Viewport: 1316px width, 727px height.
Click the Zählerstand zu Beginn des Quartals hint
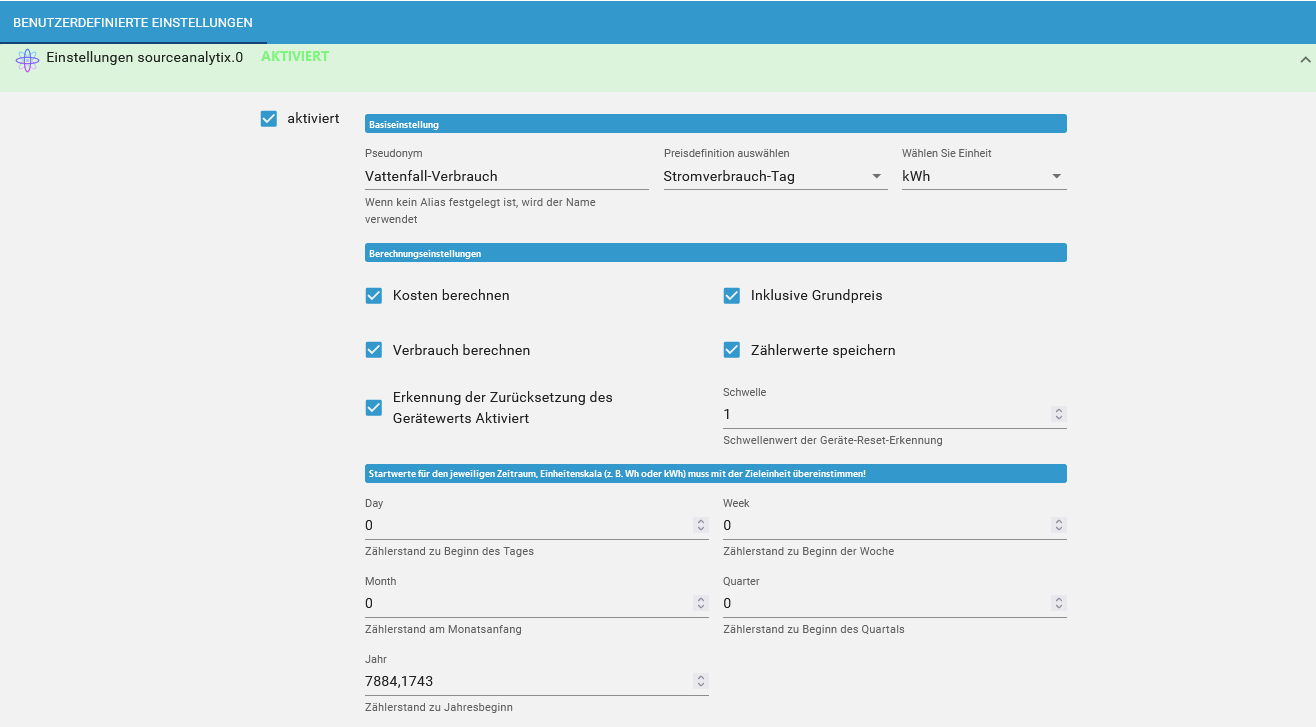[x=814, y=629]
